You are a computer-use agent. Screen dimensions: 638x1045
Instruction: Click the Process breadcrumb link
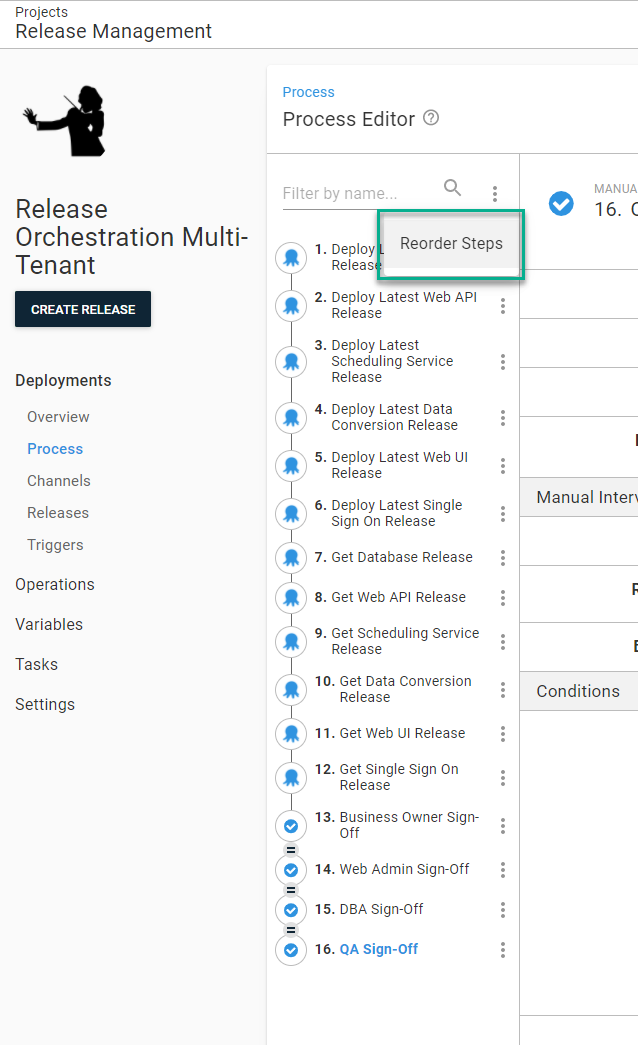coord(308,92)
